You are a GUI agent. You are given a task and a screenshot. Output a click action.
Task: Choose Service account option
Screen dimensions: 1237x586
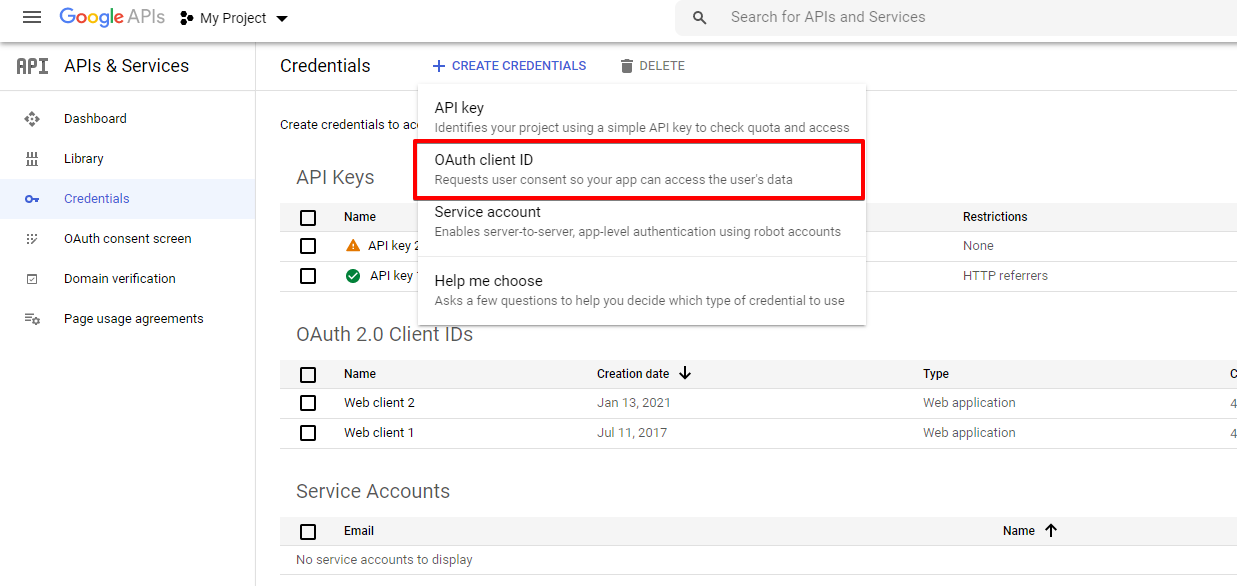[x=642, y=221]
